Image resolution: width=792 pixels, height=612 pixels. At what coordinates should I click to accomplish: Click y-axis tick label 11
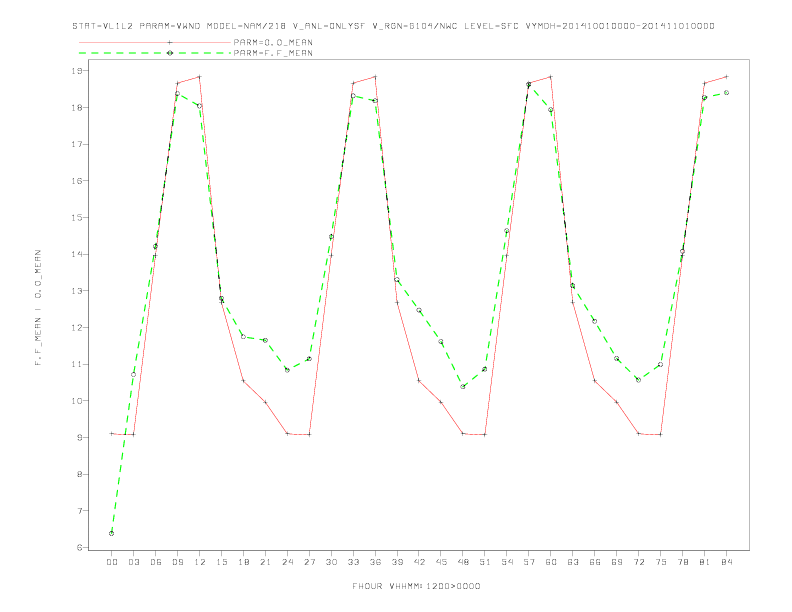(x=76, y=364)
